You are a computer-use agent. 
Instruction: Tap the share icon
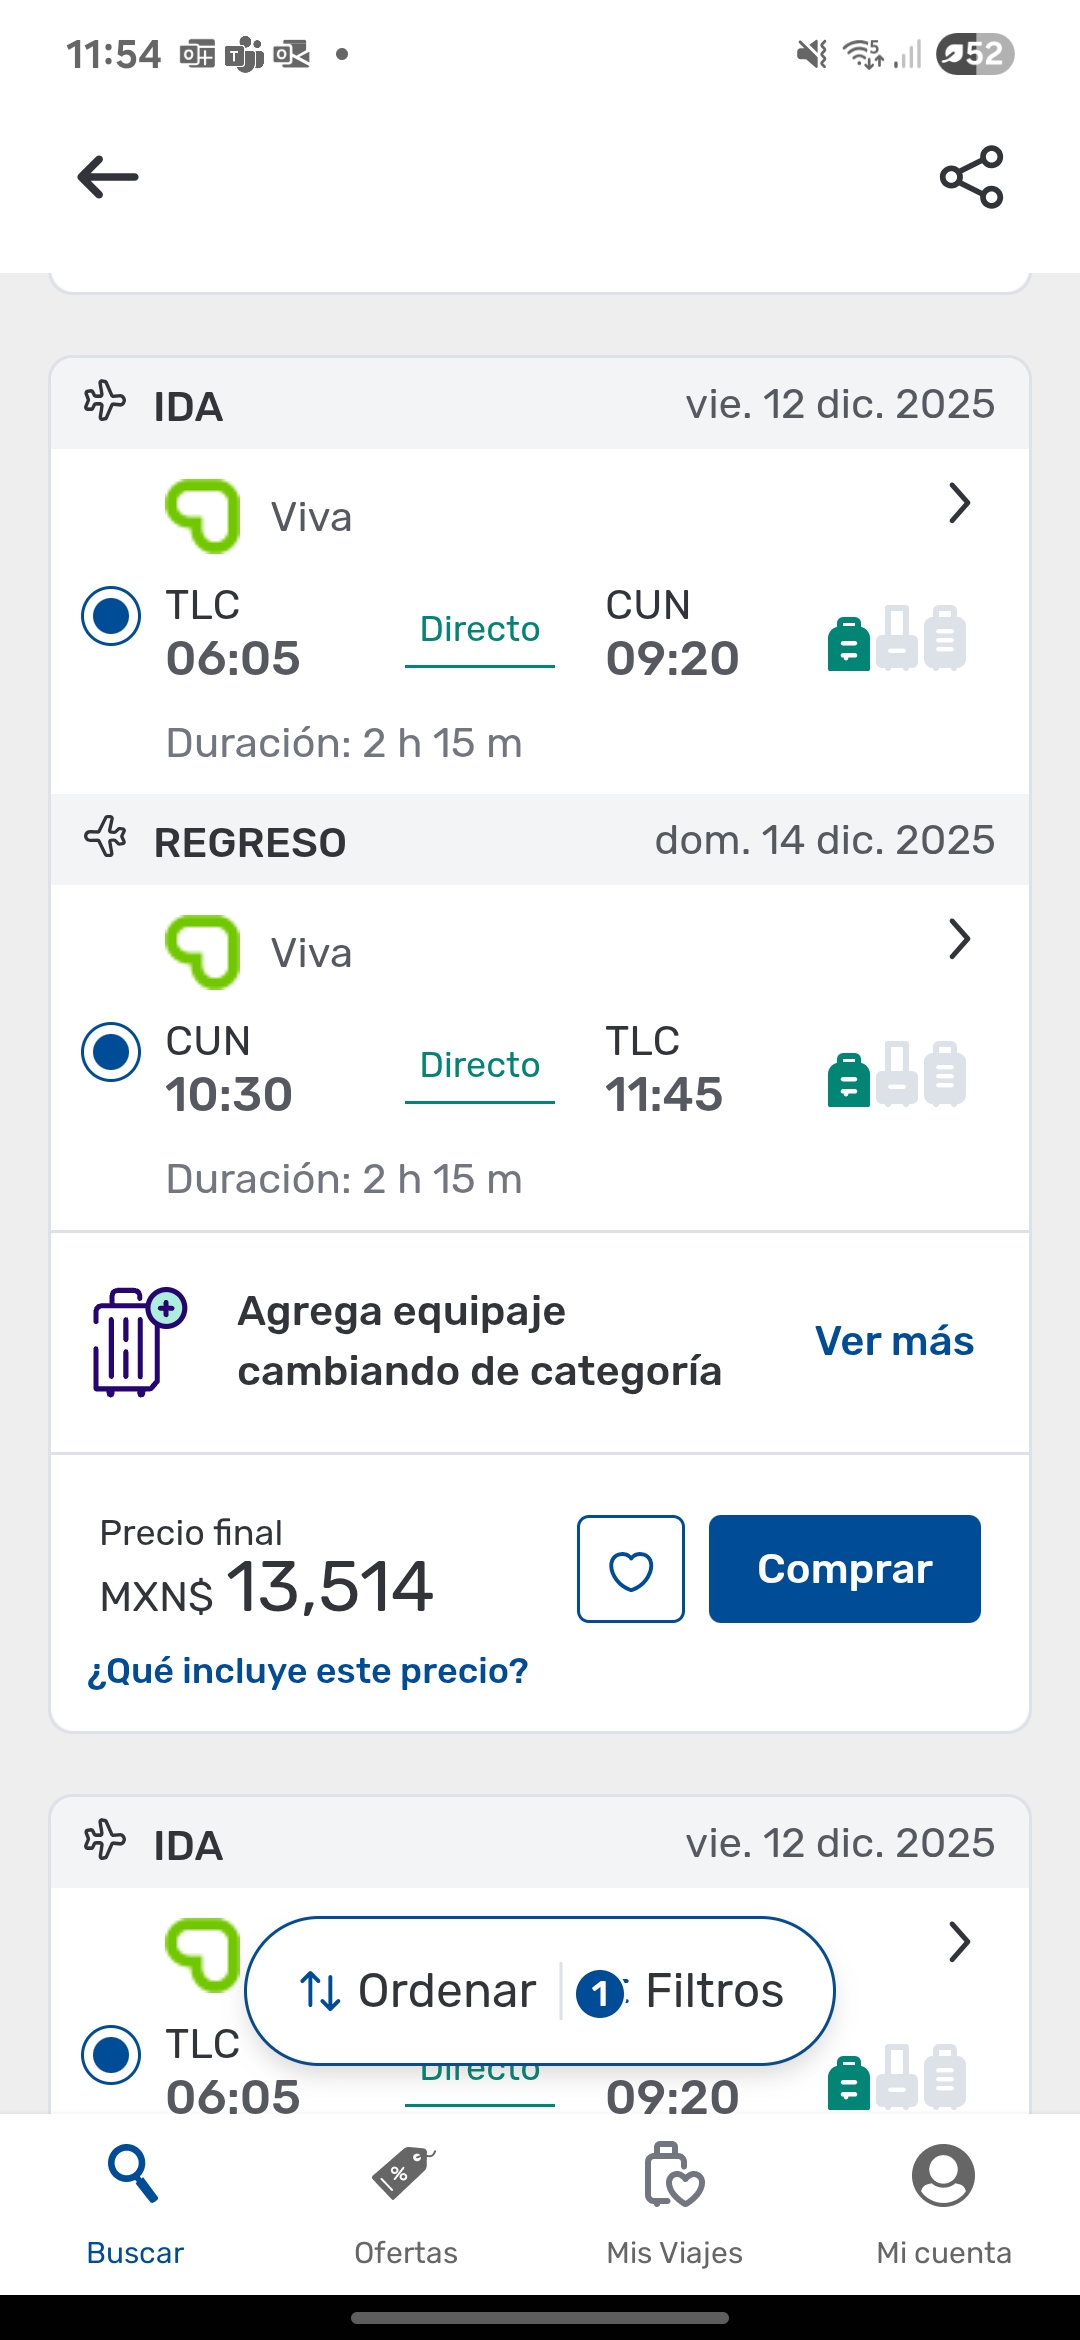971,178
